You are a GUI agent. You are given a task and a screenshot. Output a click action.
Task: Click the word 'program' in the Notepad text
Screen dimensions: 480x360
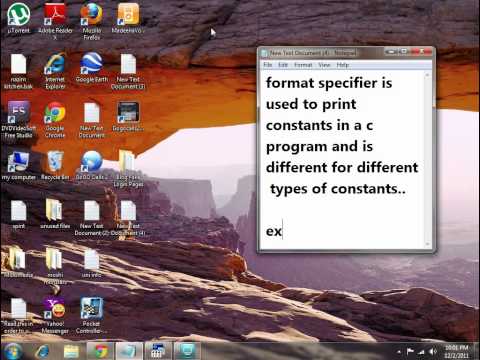[297, 147]
